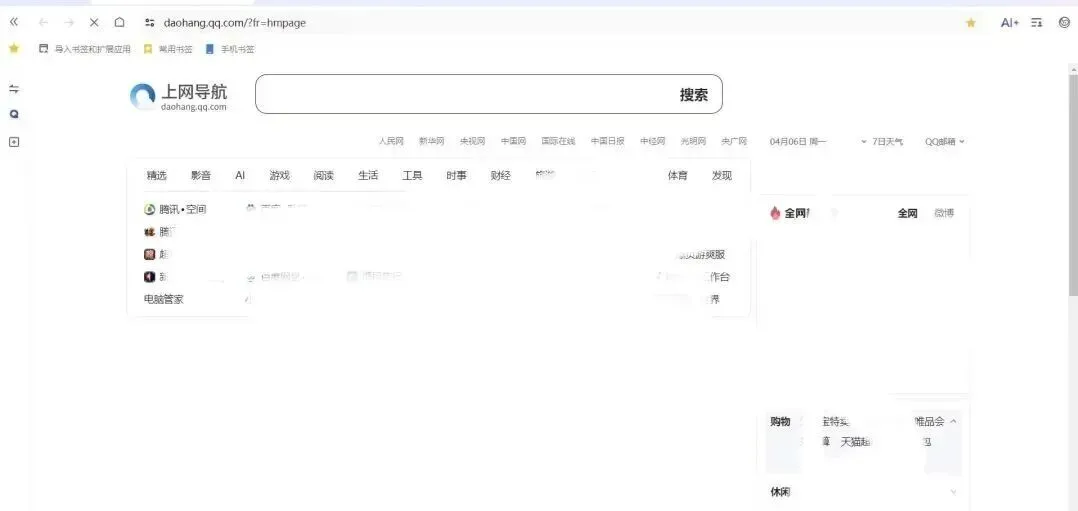Viewport: 1078px width, 511px height.
Task: Expand the 休闲 section chevron
Action: [x=953, y=492]
